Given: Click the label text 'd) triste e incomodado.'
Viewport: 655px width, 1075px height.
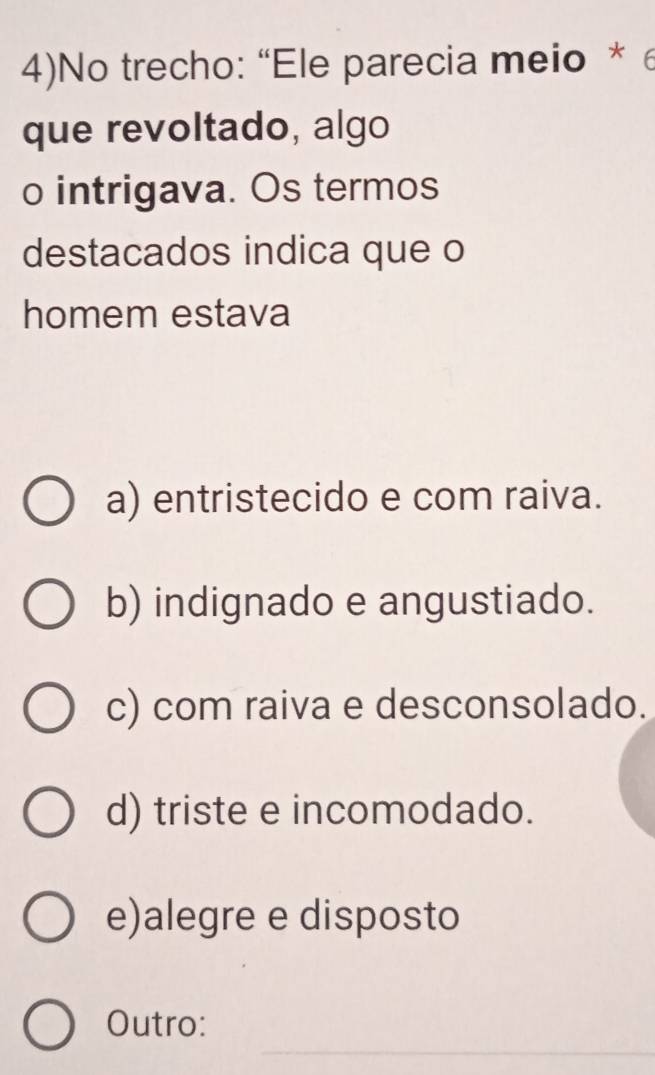Looking at the screenshot, I should pyautogui.click(x=315, y=812).
